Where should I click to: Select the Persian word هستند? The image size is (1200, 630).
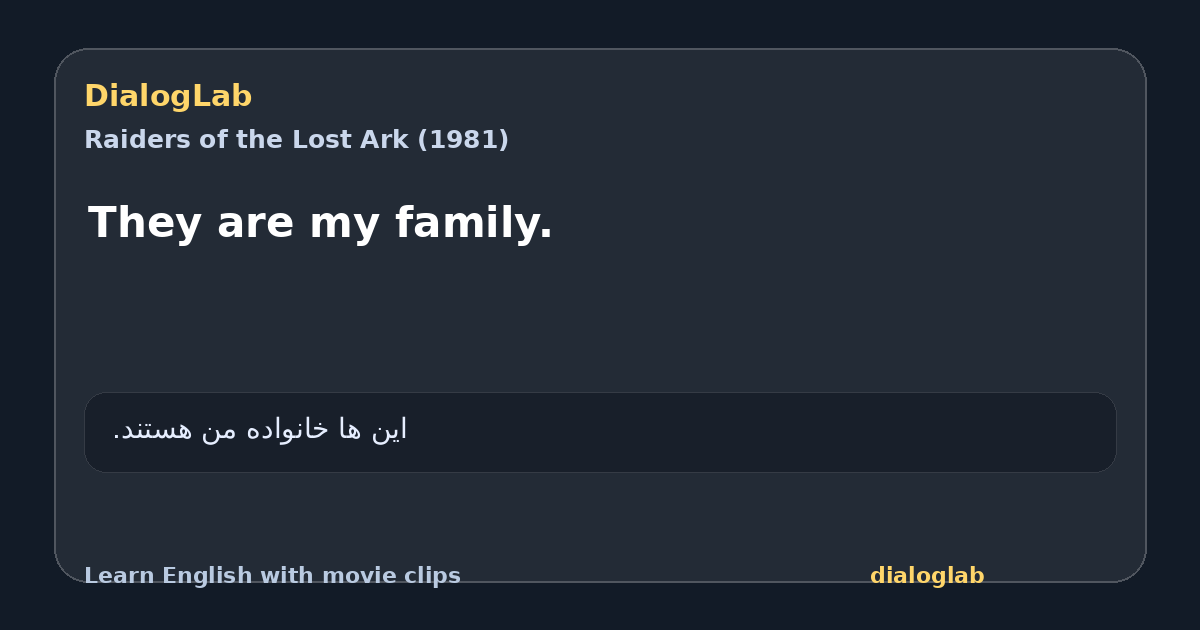(x=156, y=429)
